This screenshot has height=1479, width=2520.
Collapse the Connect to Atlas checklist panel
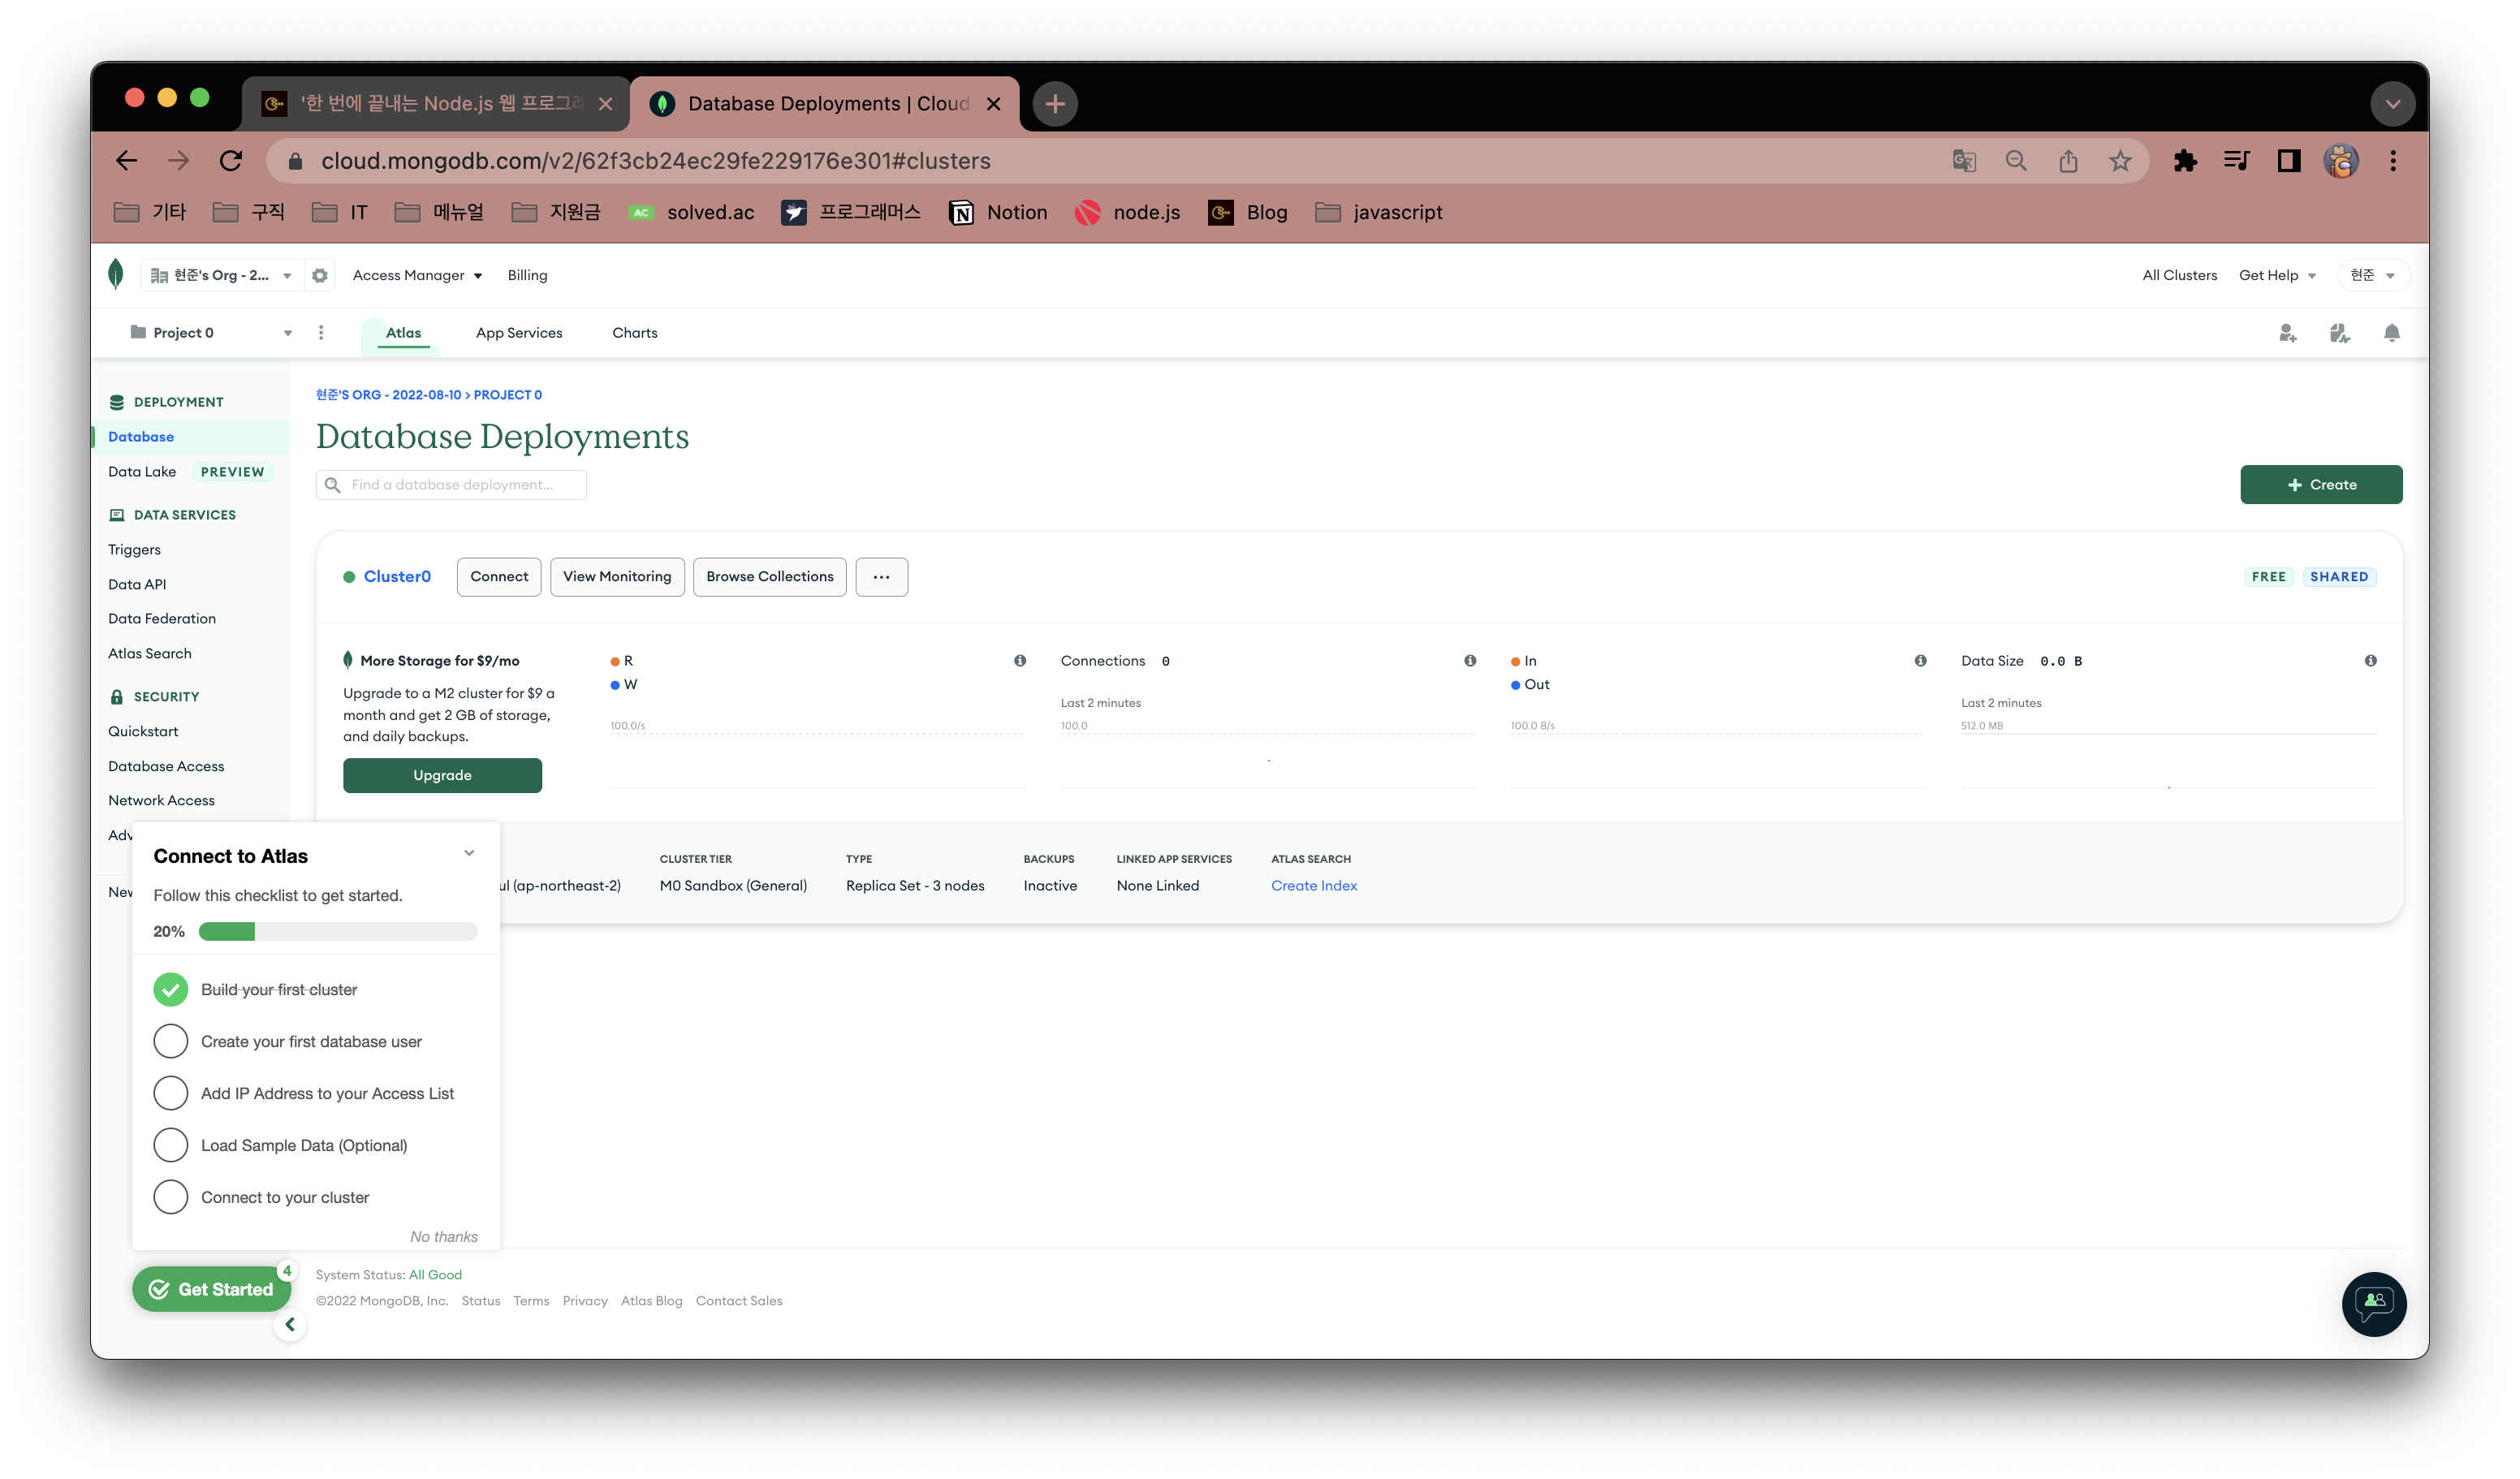coord(469,853)
